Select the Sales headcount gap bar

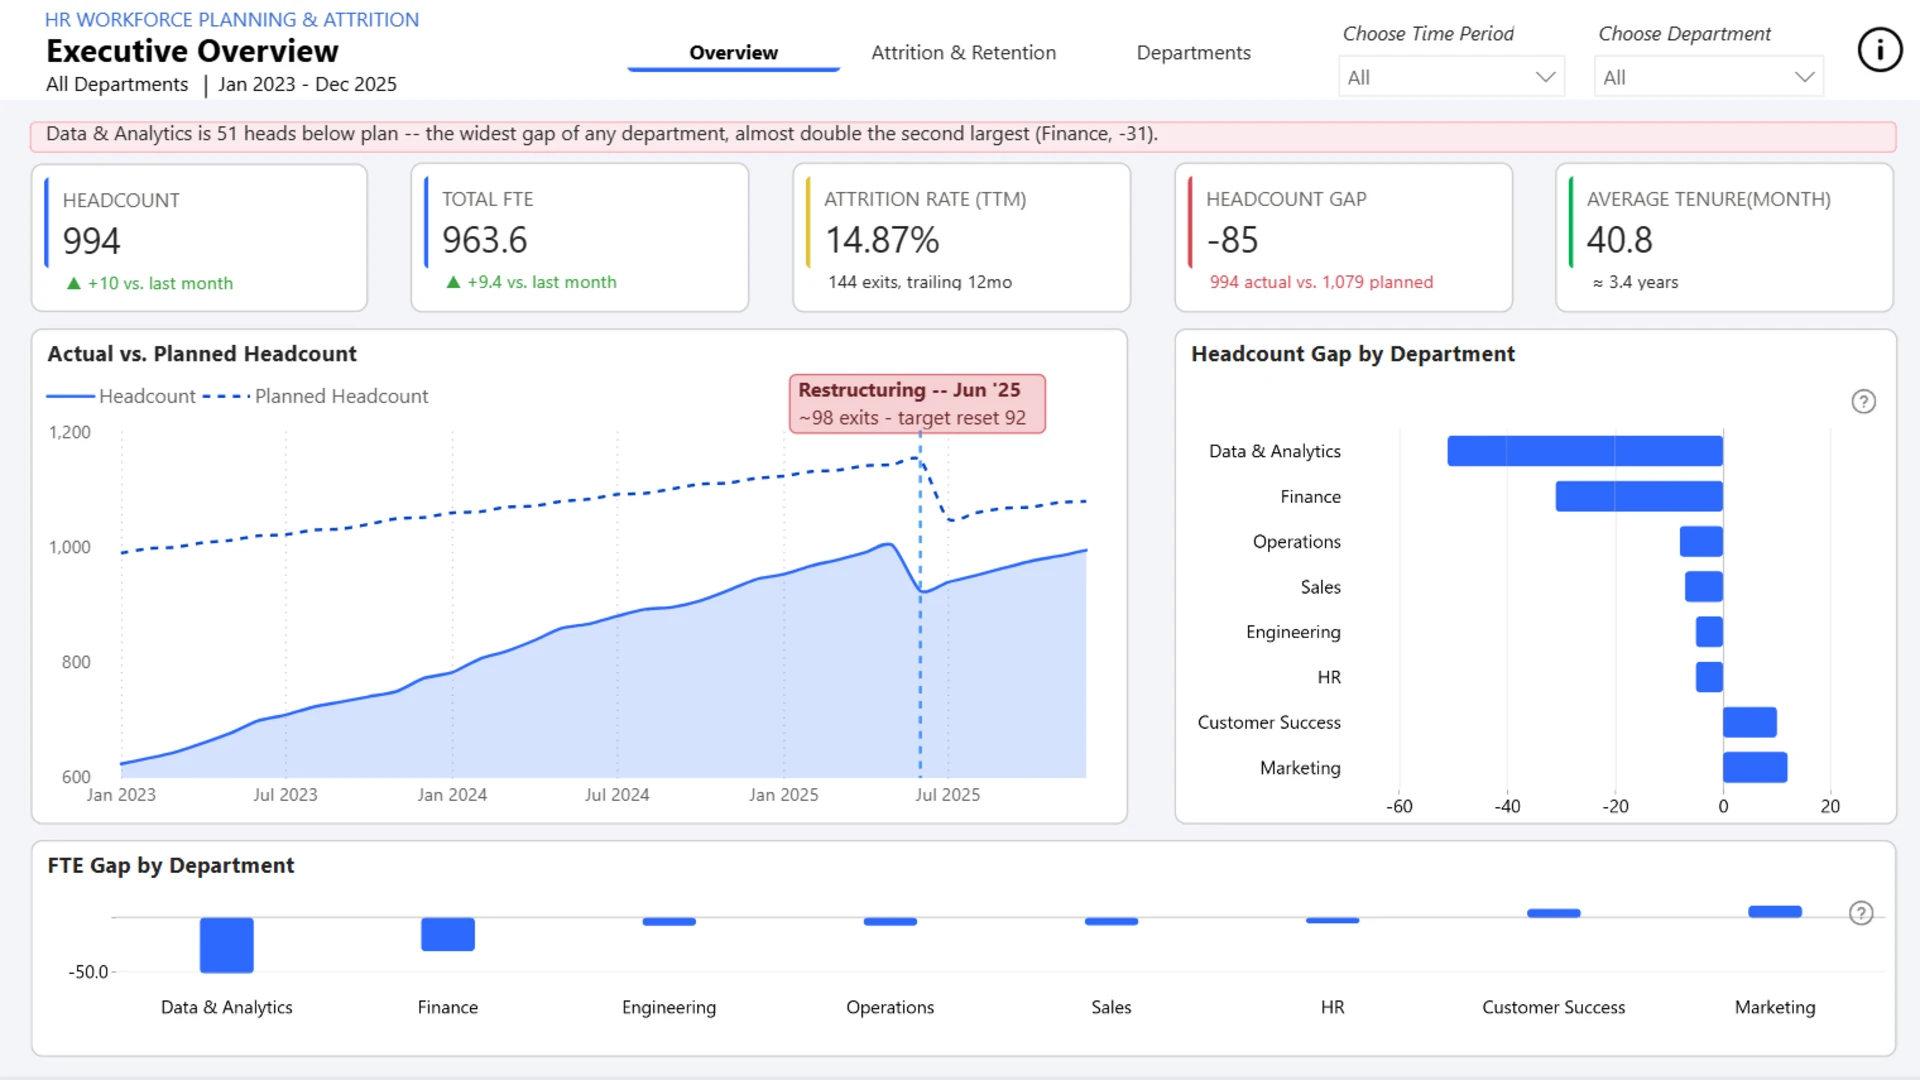coord(1704,587)
